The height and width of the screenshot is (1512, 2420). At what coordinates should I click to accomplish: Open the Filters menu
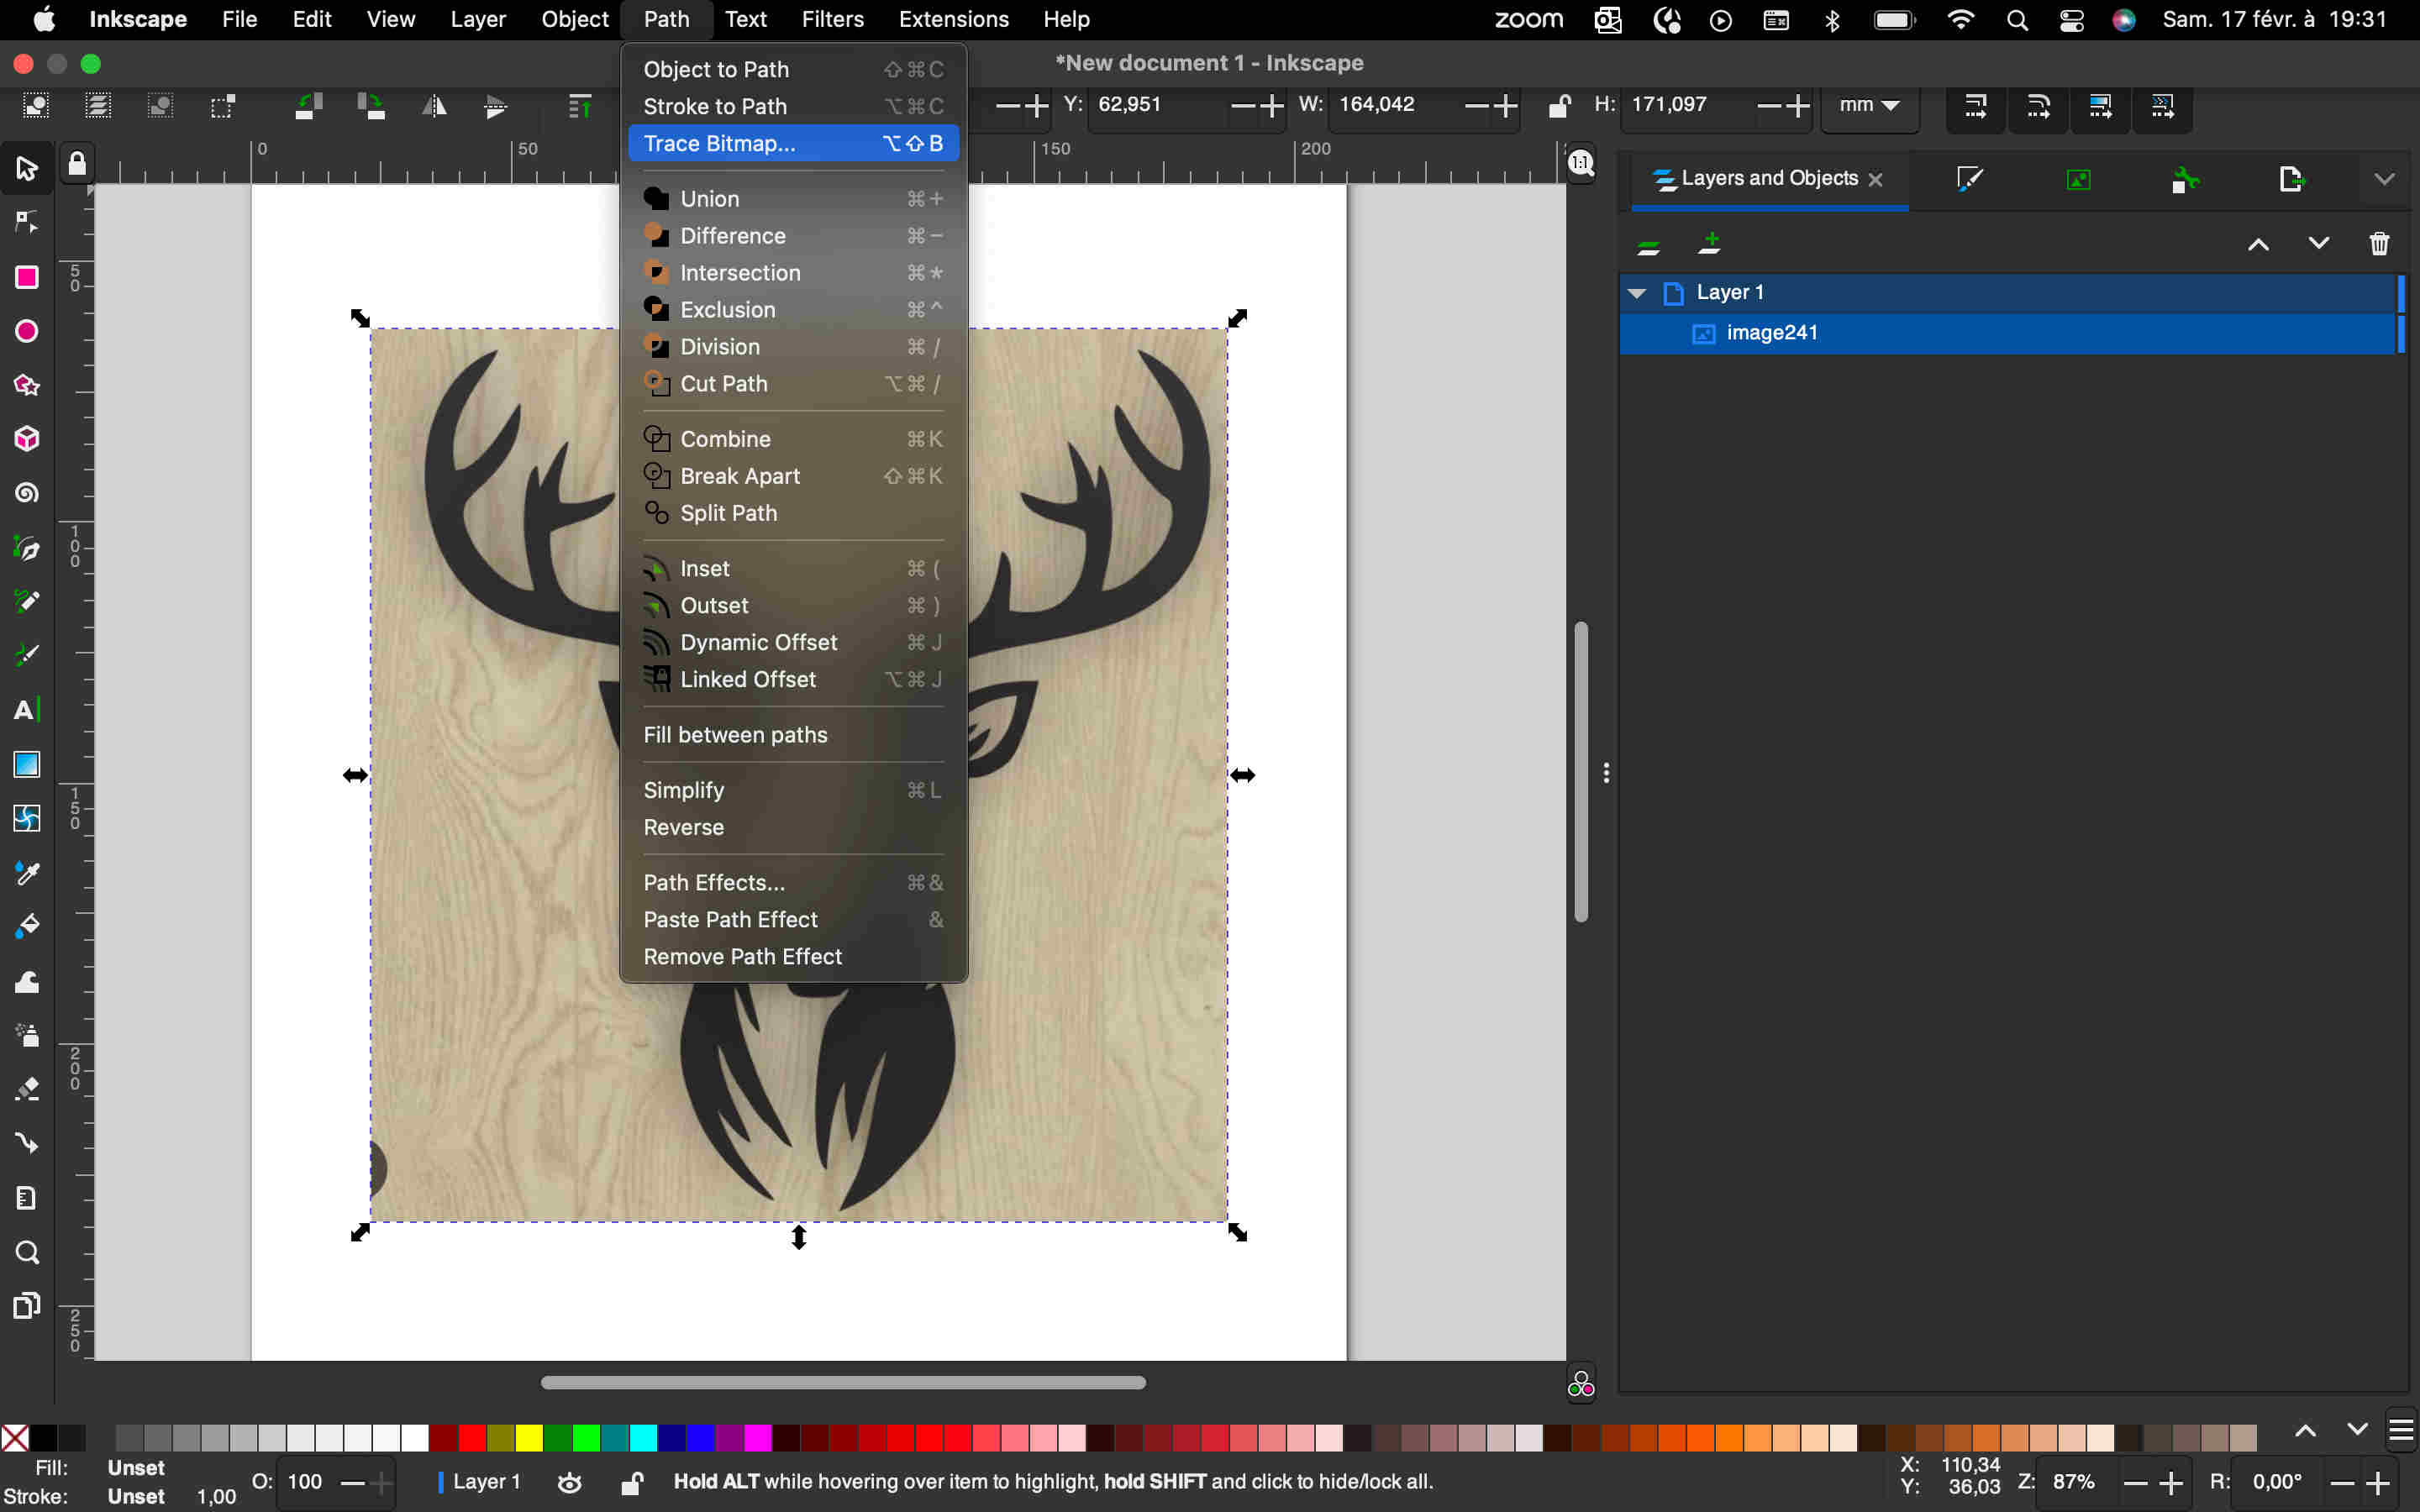pos(832,19)
